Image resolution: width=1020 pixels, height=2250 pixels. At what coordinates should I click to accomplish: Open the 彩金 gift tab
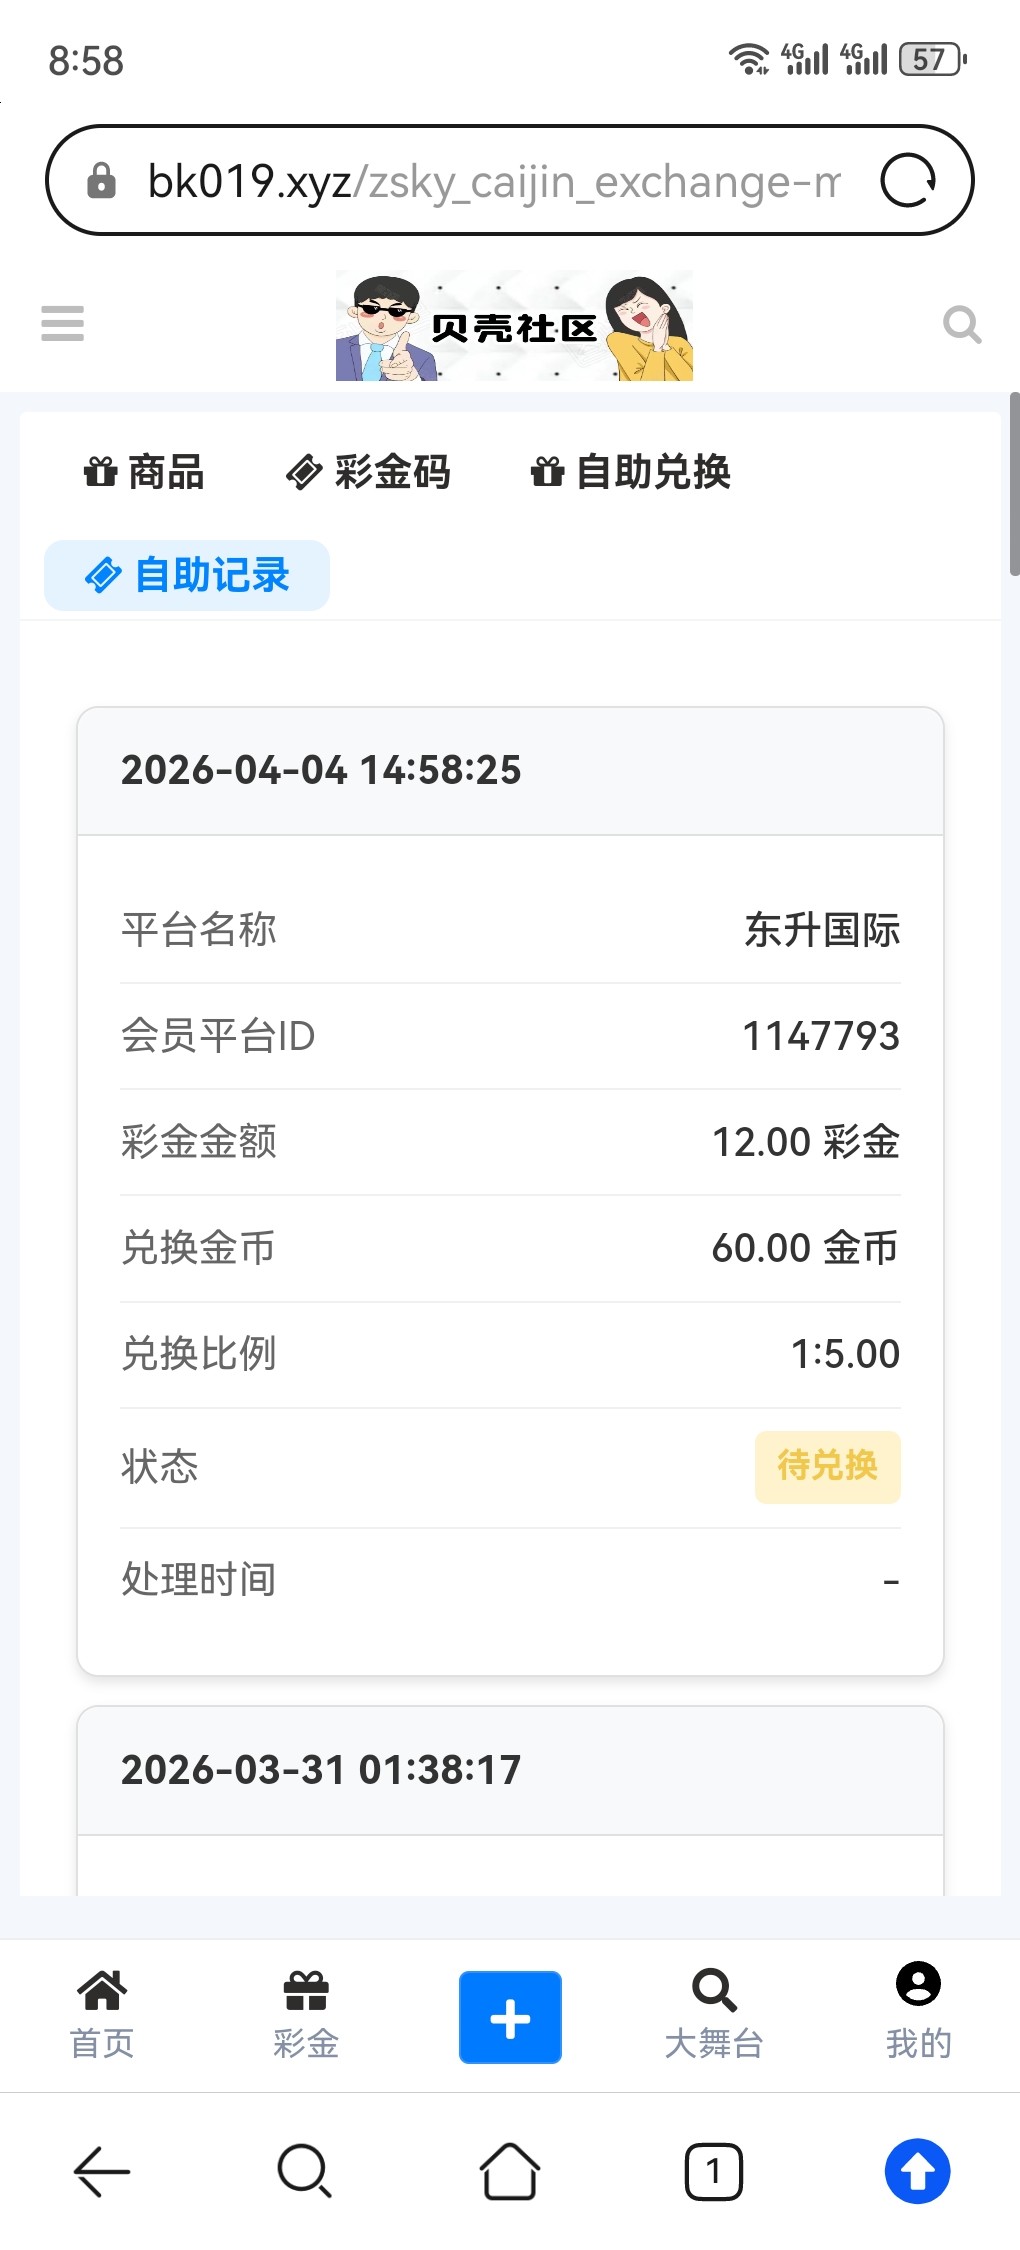click(306, 2015)
